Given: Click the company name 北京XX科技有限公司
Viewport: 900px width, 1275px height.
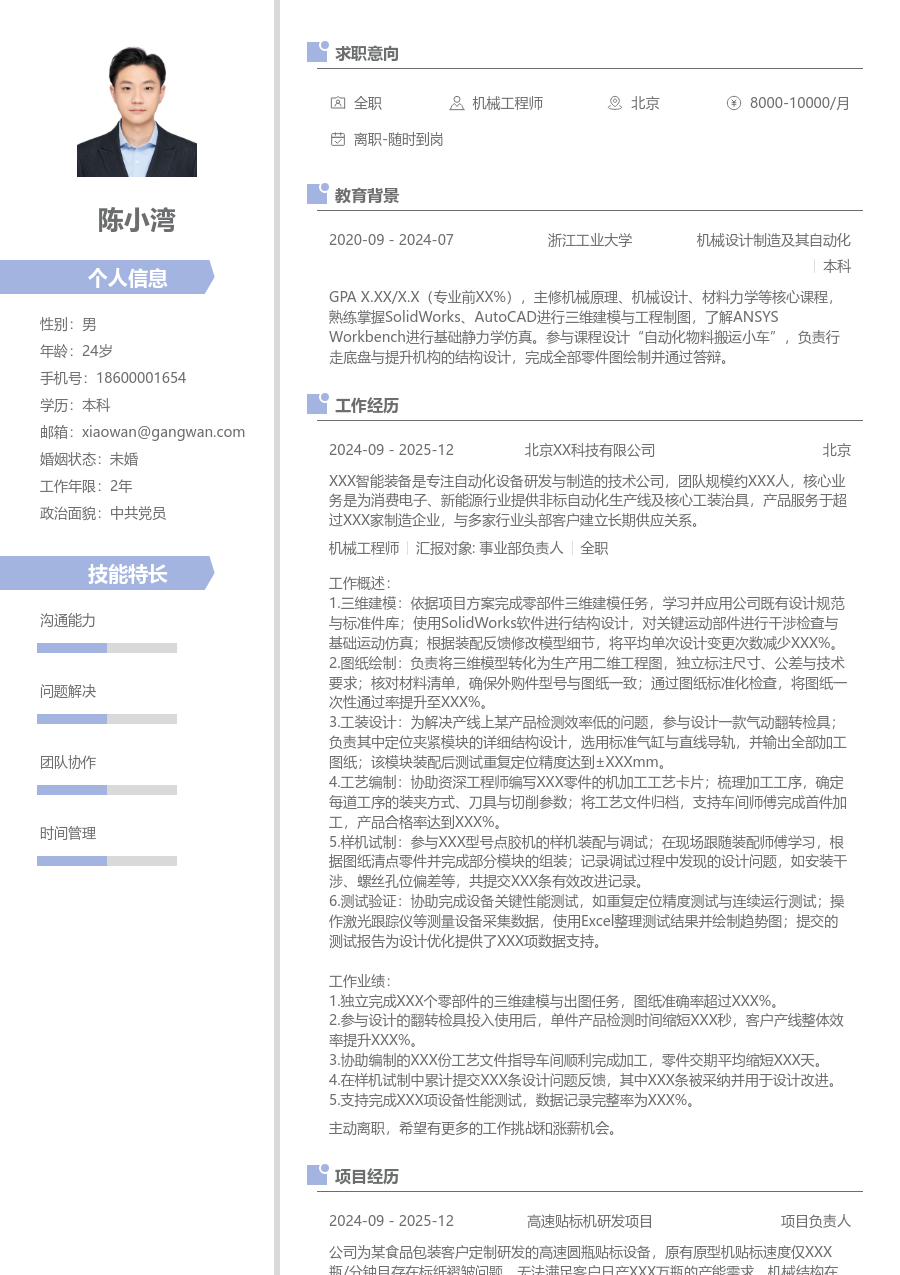Looking at the screenshot, I should point(590,450).
